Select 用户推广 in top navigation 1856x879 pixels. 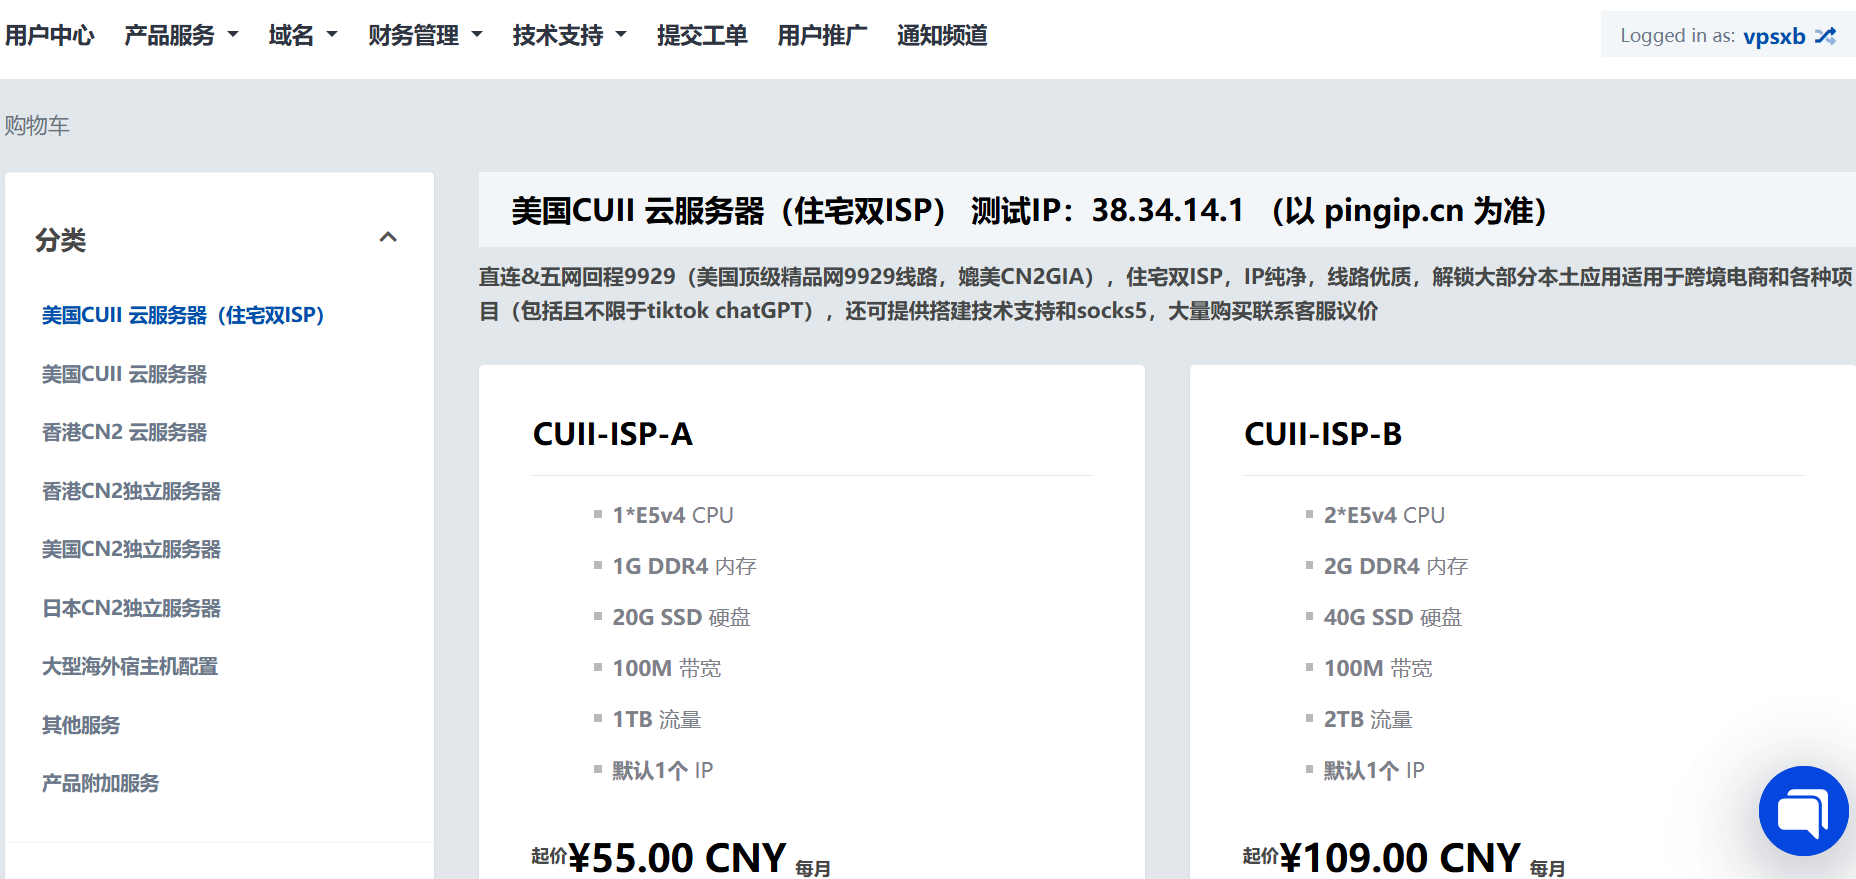click(822, 36)
